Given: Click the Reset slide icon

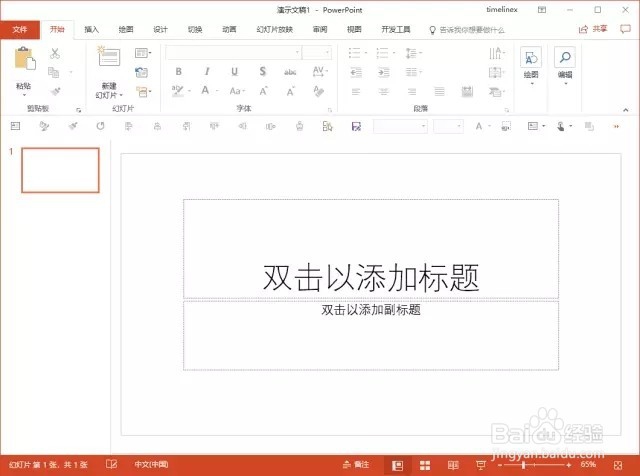Looking at the screenshot, I should click(142, 72).
